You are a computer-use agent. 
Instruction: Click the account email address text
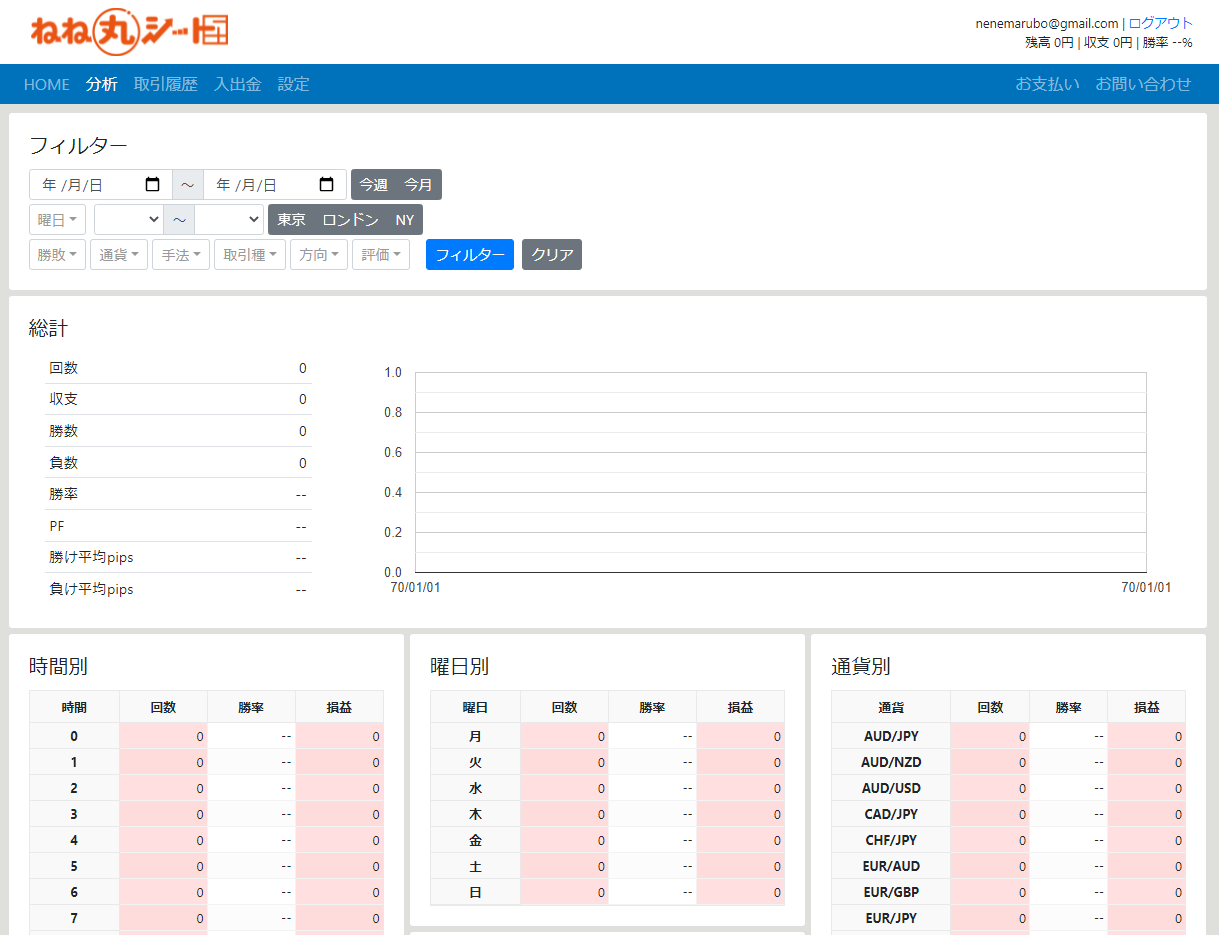1047,23
